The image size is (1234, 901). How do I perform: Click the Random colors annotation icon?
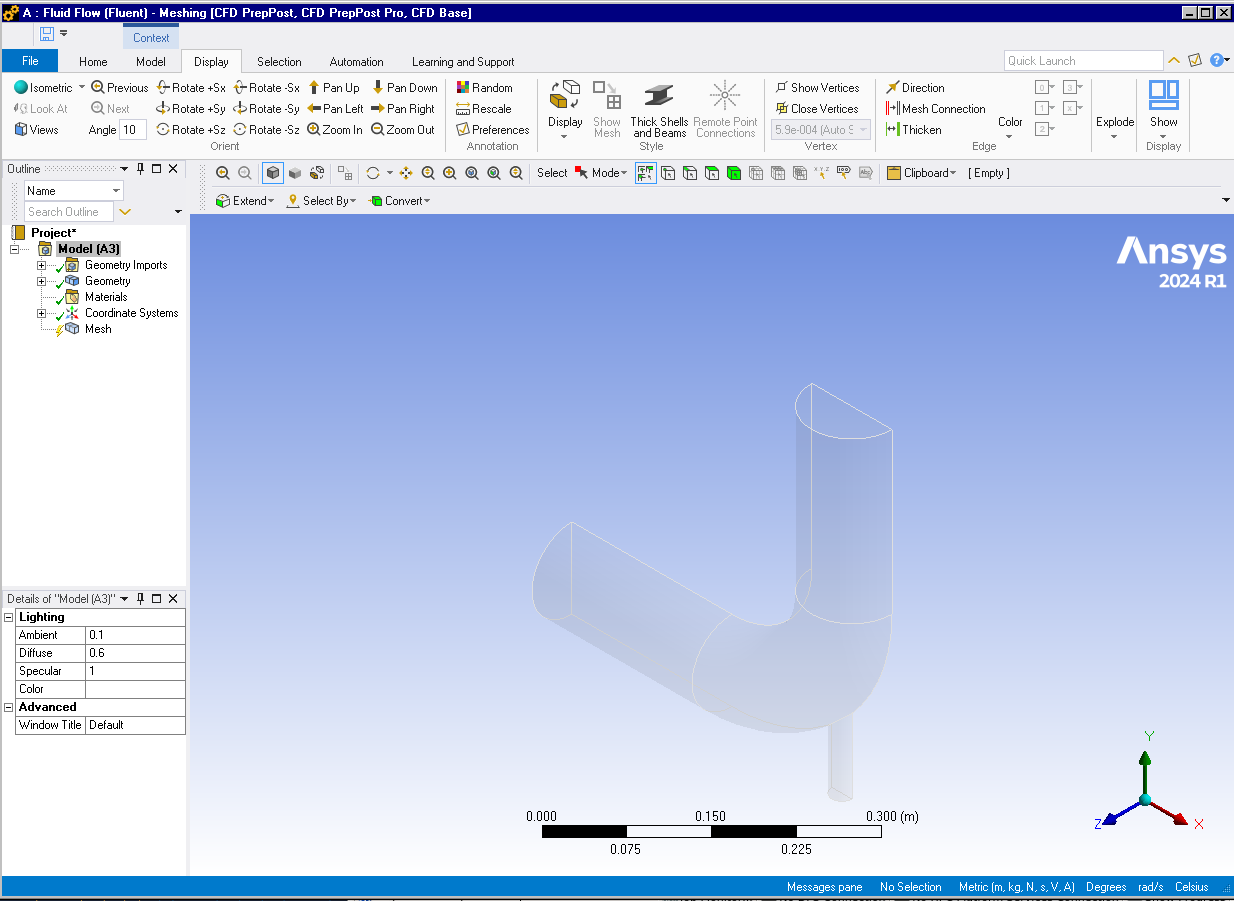pos(464,88)
